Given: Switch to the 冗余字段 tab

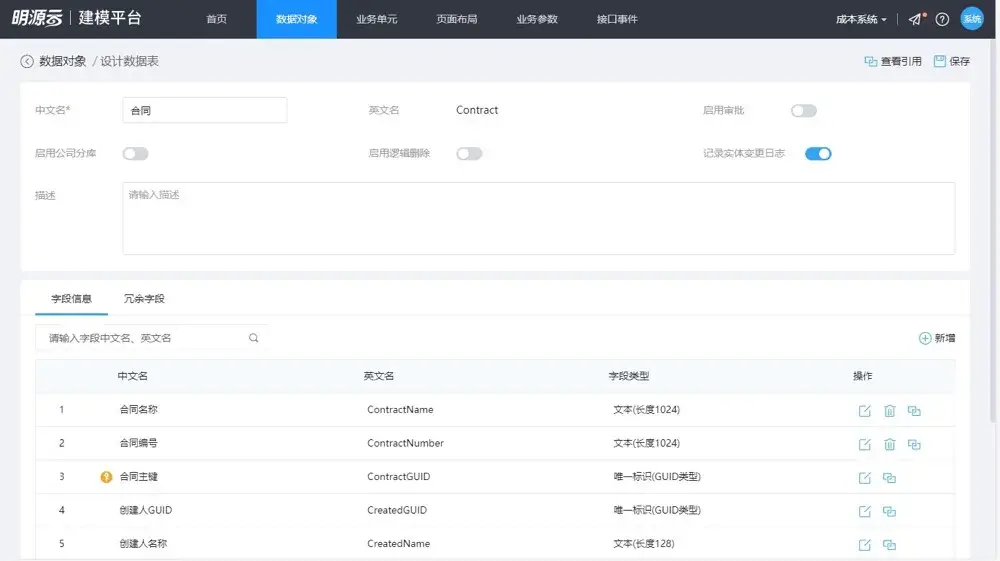Looking at the screenshot, I should tap(144, 298).
